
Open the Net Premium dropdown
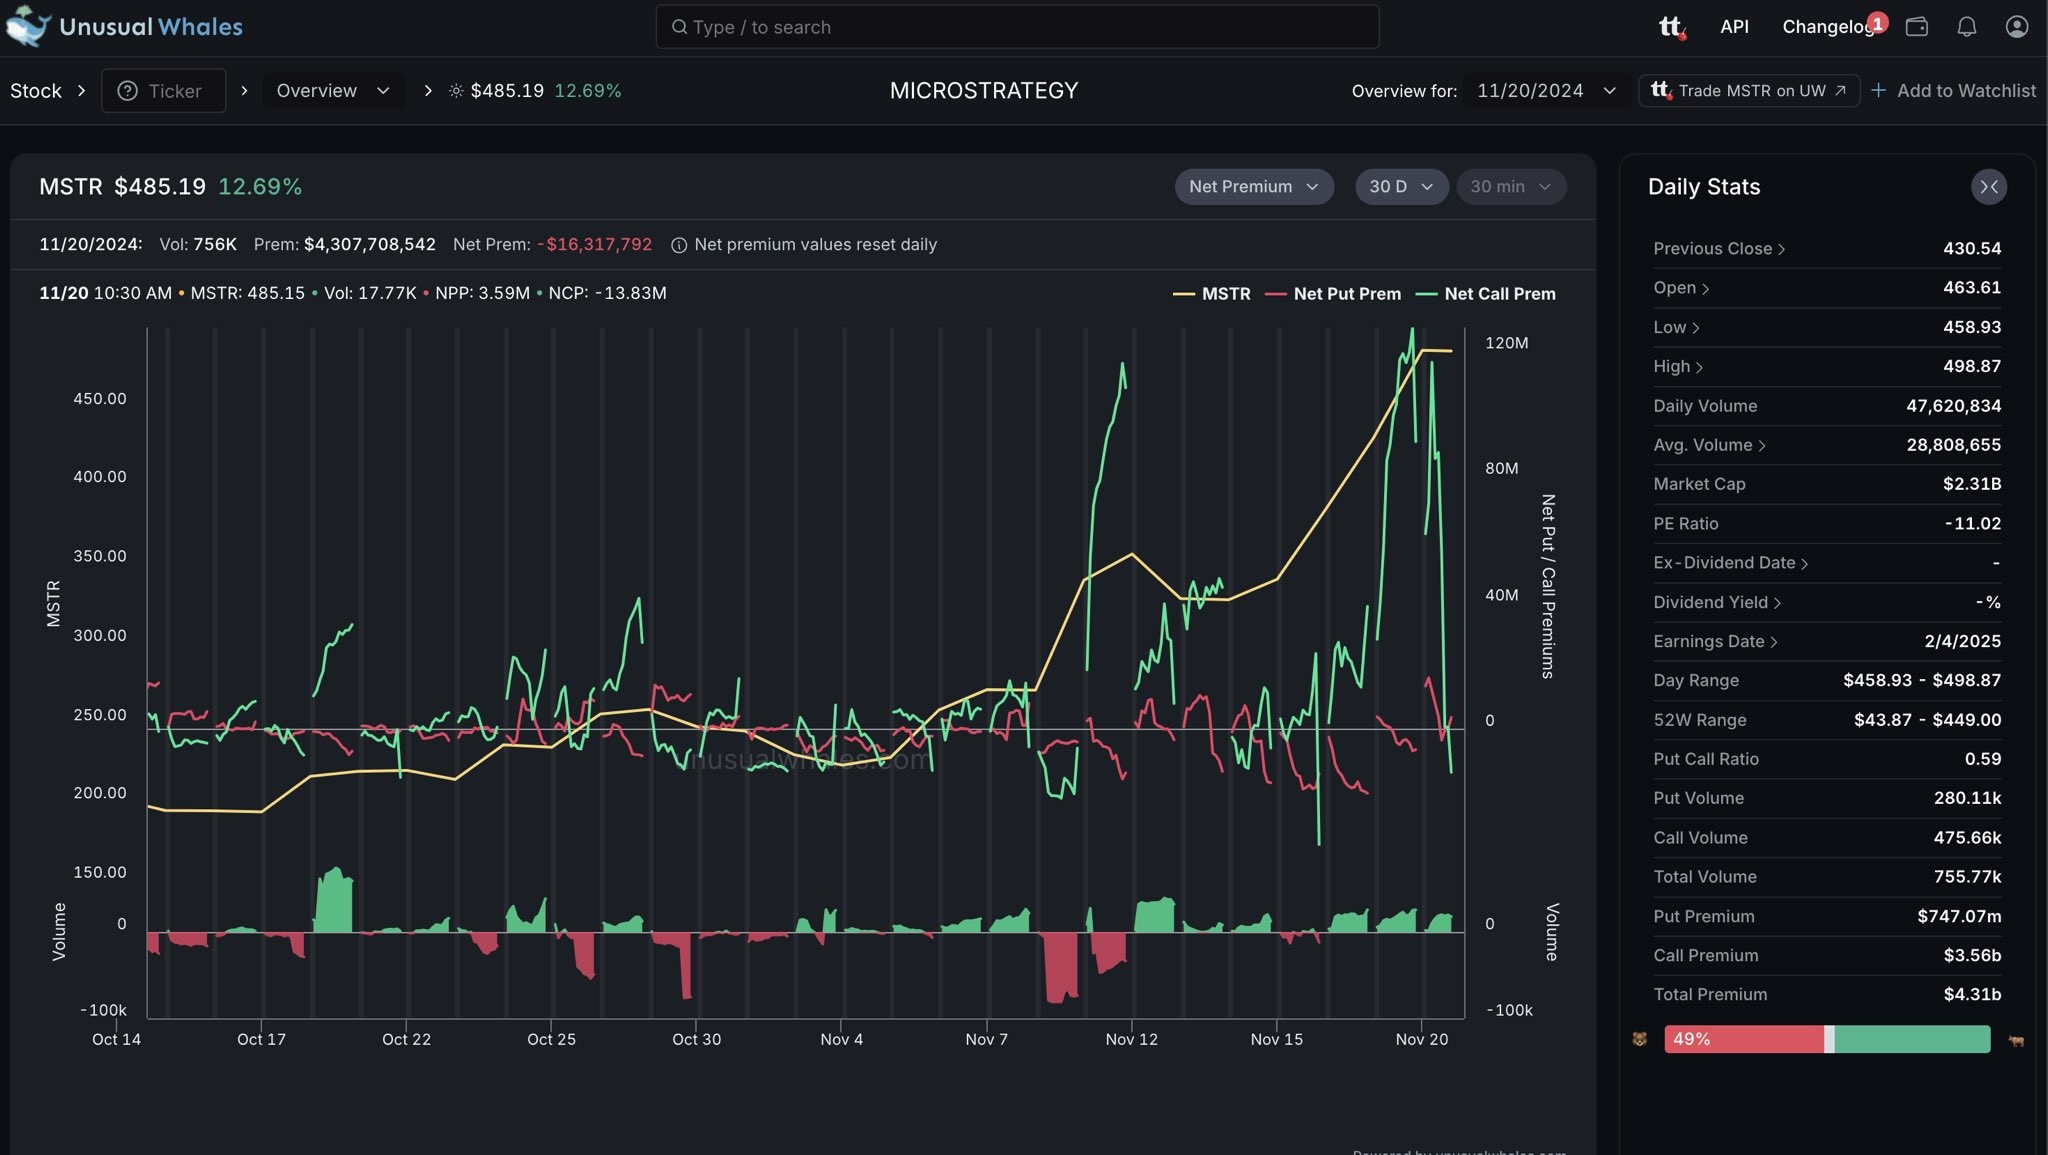pos(1253,187)
